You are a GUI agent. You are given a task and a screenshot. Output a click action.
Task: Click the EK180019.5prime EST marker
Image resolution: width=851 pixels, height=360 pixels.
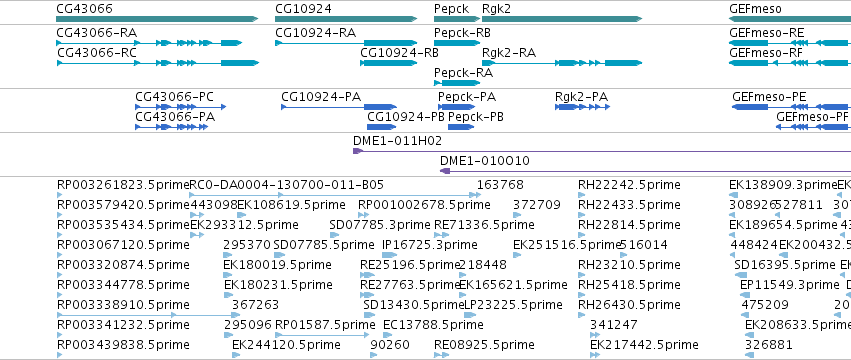pyautogui.click(x=228, y=275)
